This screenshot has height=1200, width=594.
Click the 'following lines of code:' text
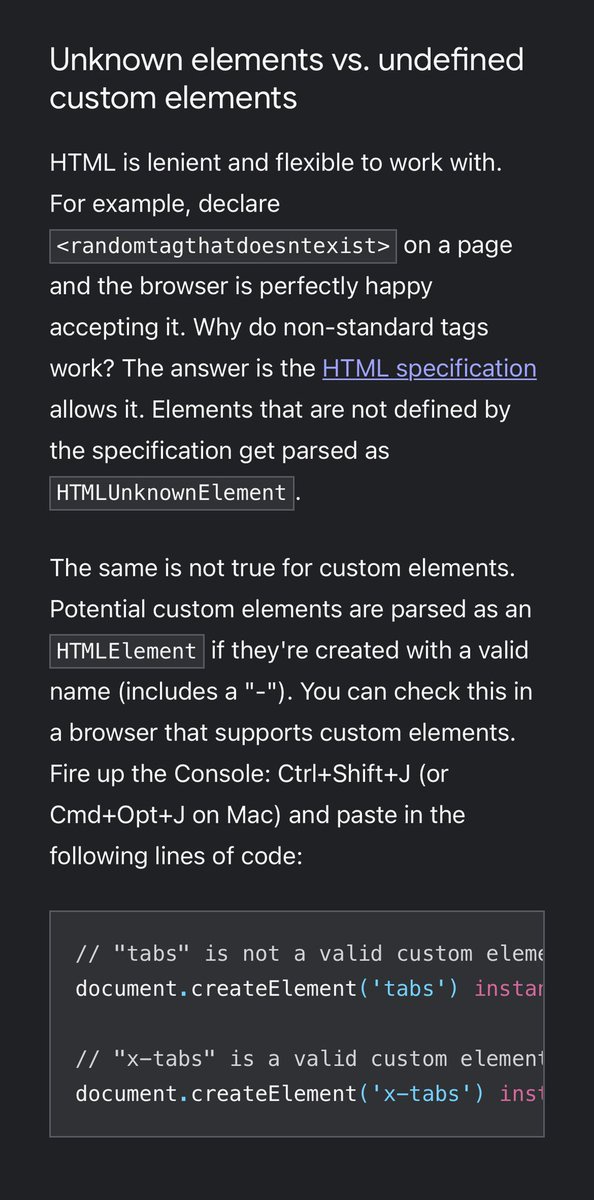click(x=176, y=857)
